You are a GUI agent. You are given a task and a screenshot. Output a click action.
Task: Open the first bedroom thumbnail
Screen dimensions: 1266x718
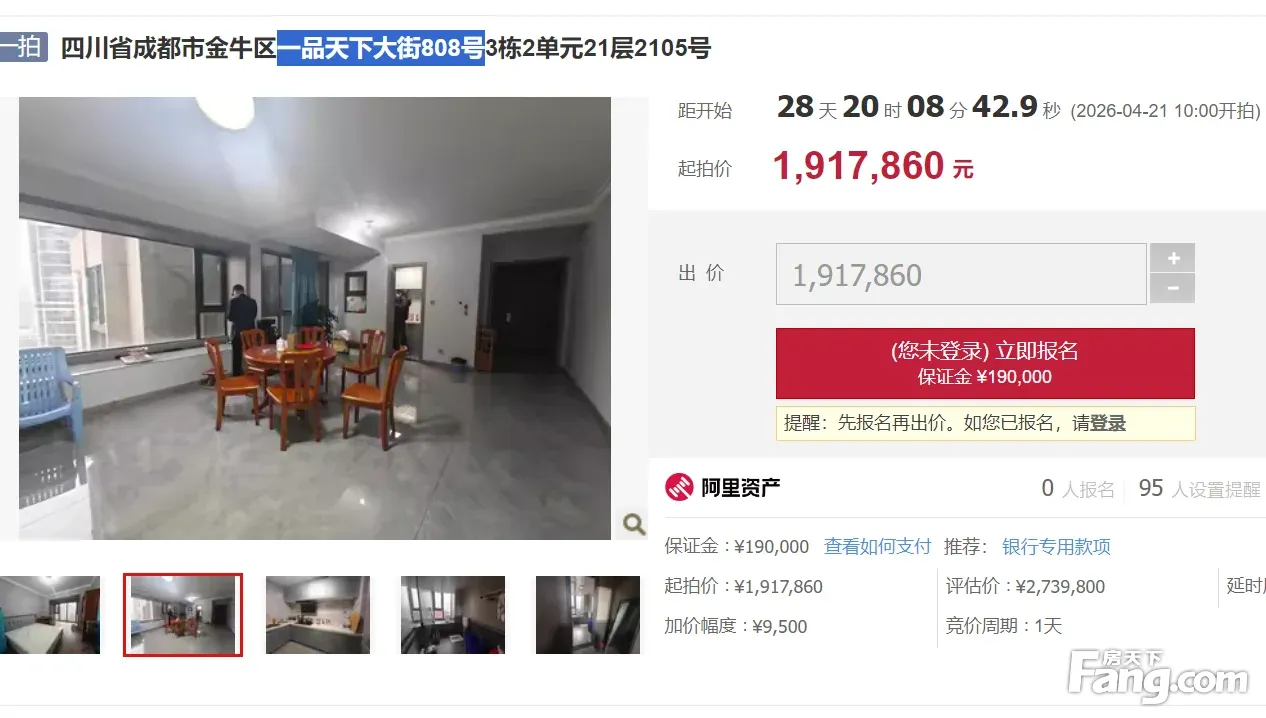(x=50, y=615)
